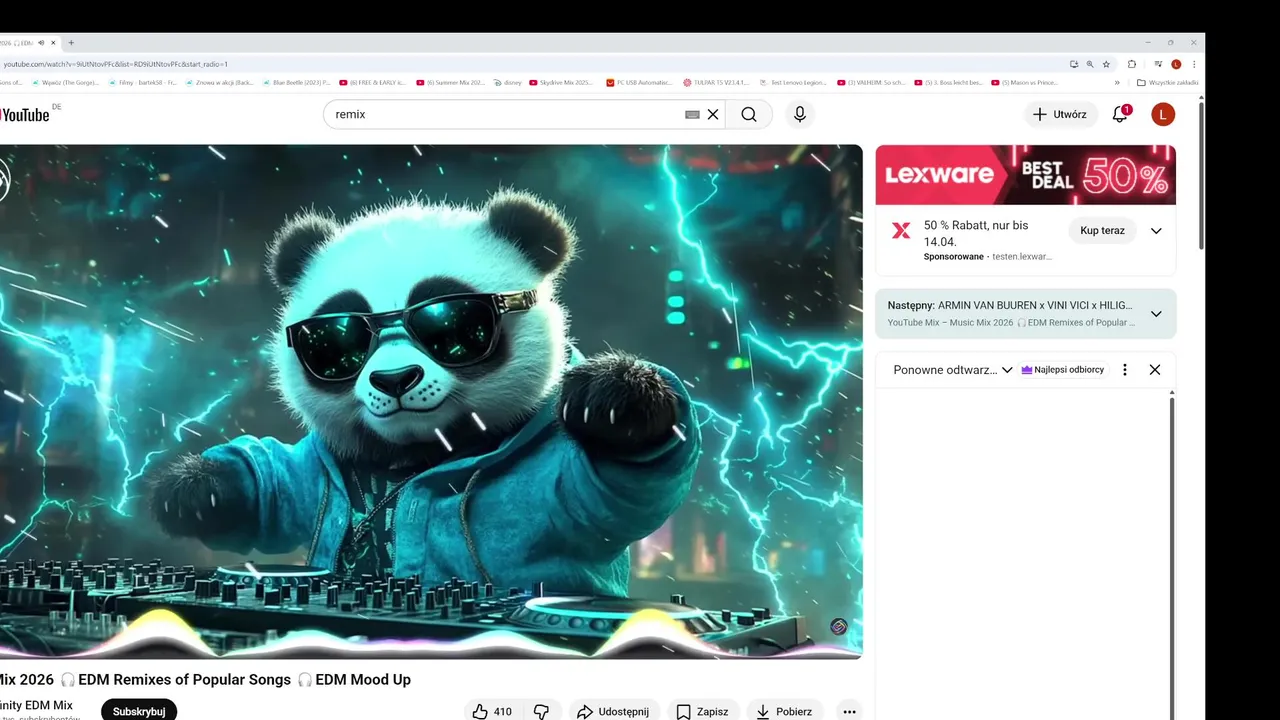Open playlist options three-dot menu
Screen dimensions: 1280x720
(1125, 370)
